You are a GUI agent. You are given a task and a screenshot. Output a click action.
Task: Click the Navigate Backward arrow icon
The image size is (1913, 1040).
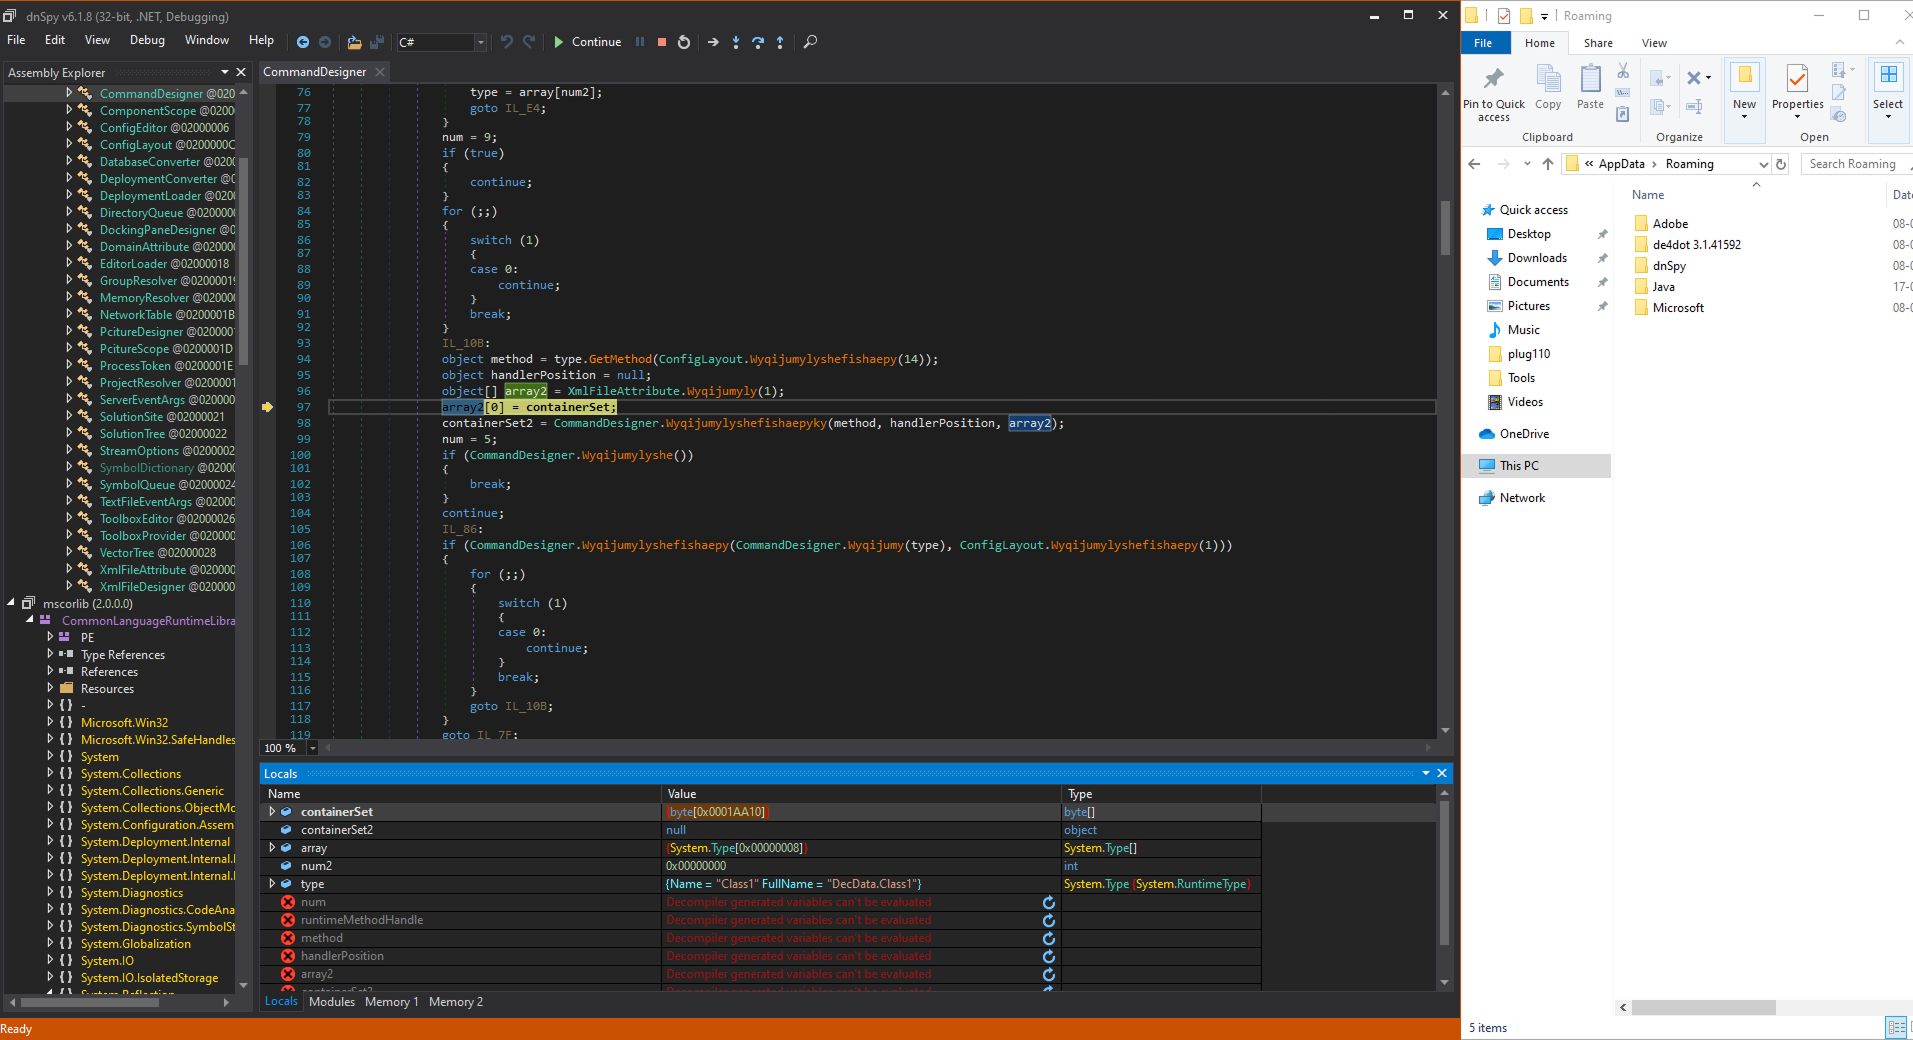coord(303,42)
